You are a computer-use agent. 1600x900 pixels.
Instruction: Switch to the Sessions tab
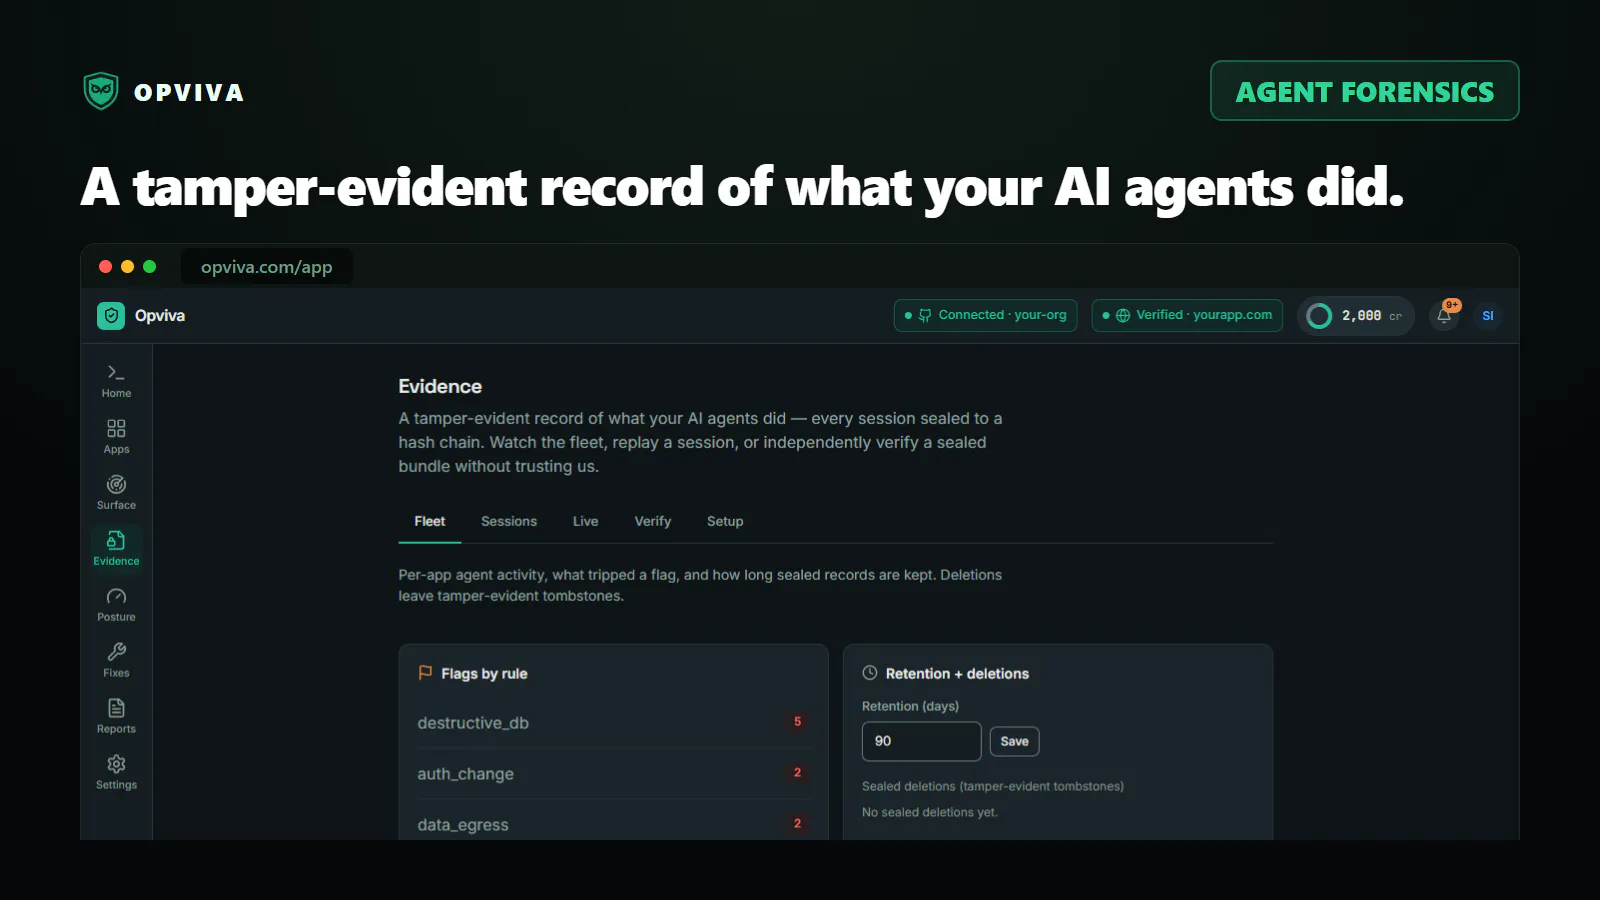(x=509, y=521)
